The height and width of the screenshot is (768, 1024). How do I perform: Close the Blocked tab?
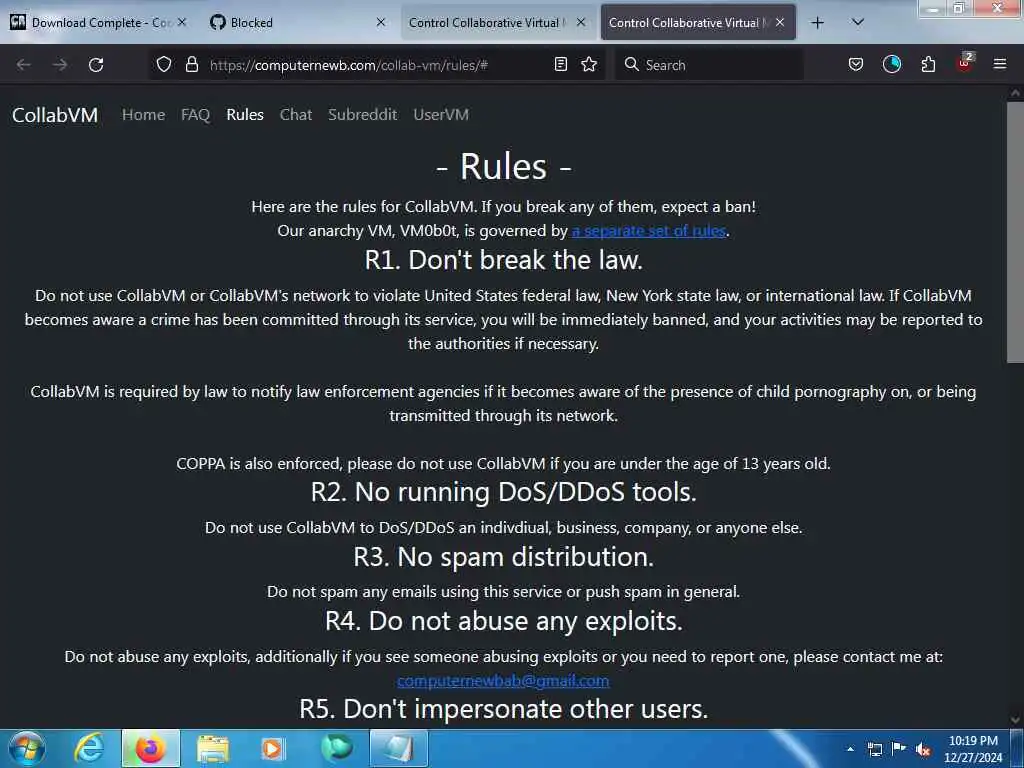point(381,22)
